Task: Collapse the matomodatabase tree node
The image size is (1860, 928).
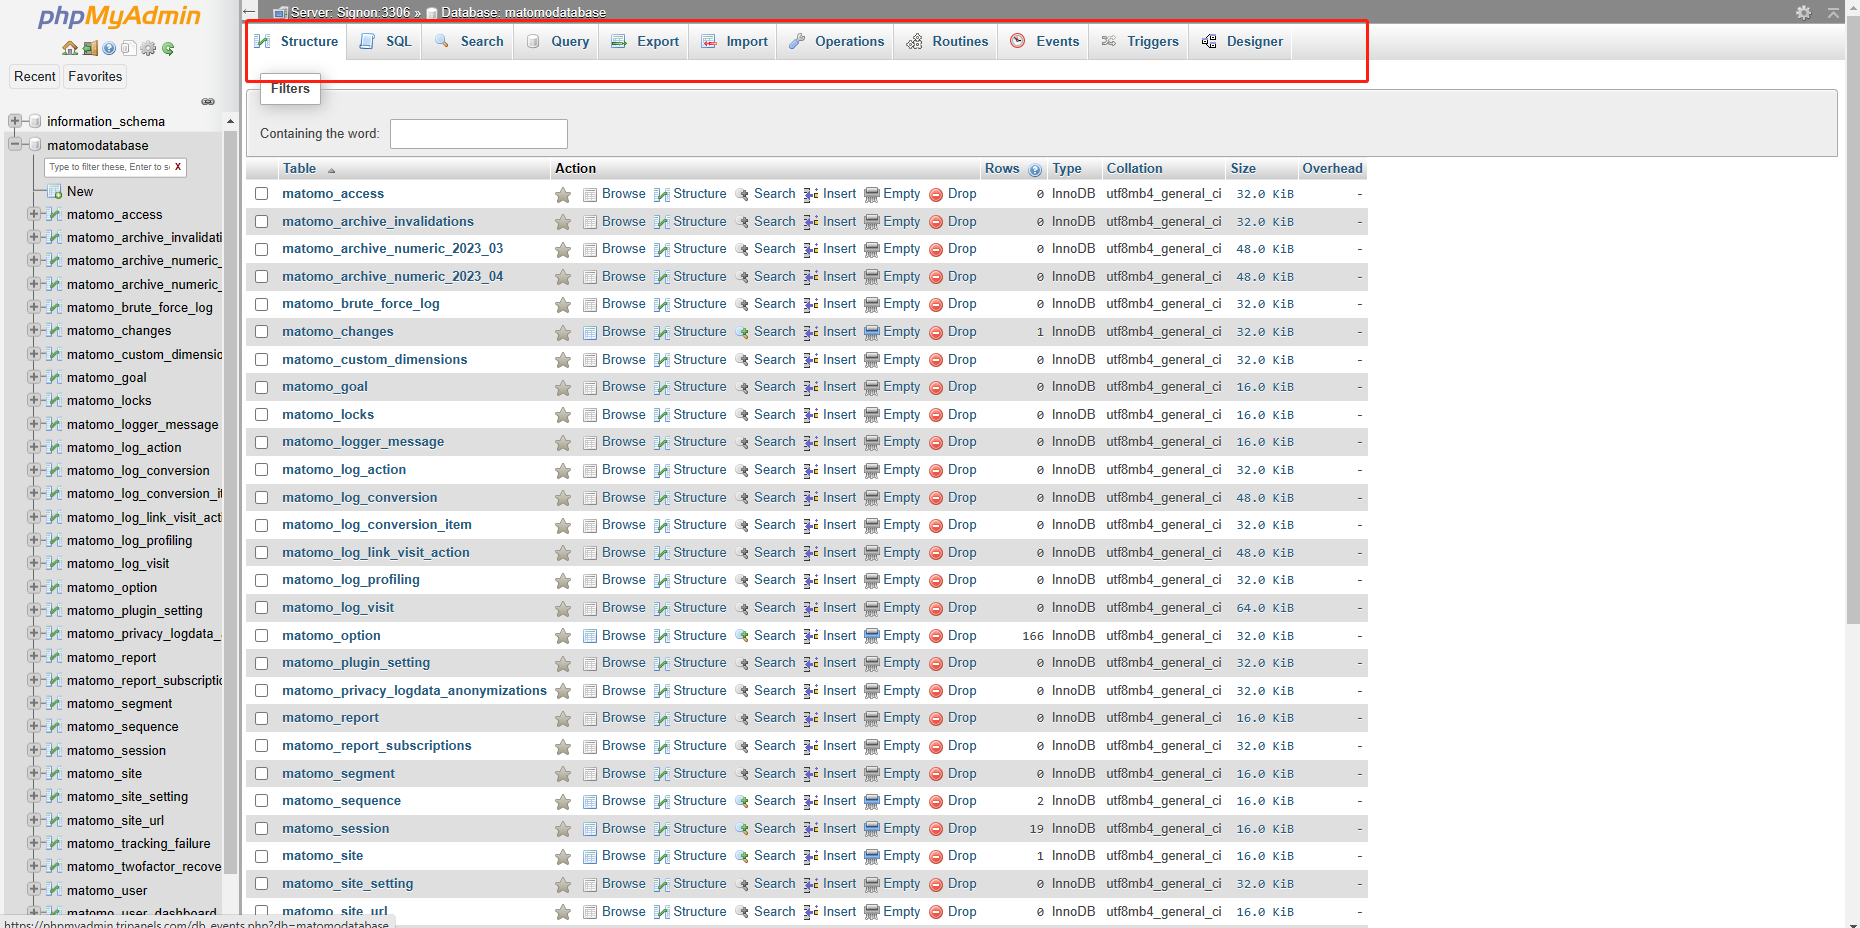Action: tap(15, 144)
